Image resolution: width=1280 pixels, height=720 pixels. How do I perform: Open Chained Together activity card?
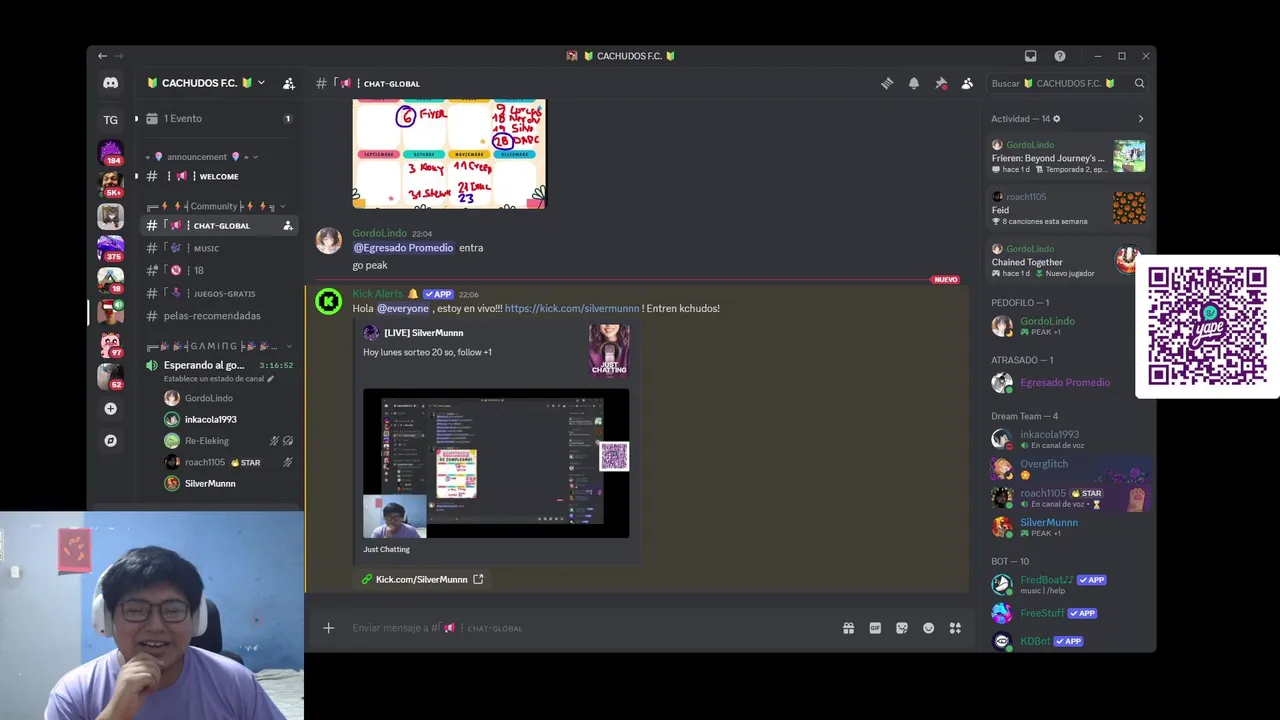click(1067, 261)
